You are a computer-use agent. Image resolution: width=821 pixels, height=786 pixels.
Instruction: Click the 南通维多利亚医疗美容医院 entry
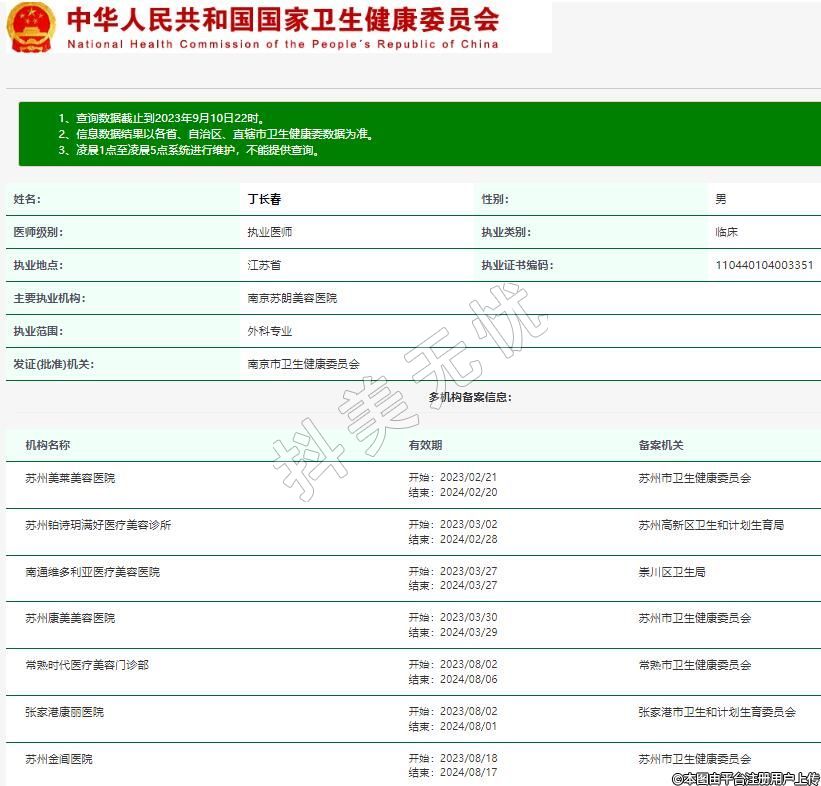pos(92,572)
